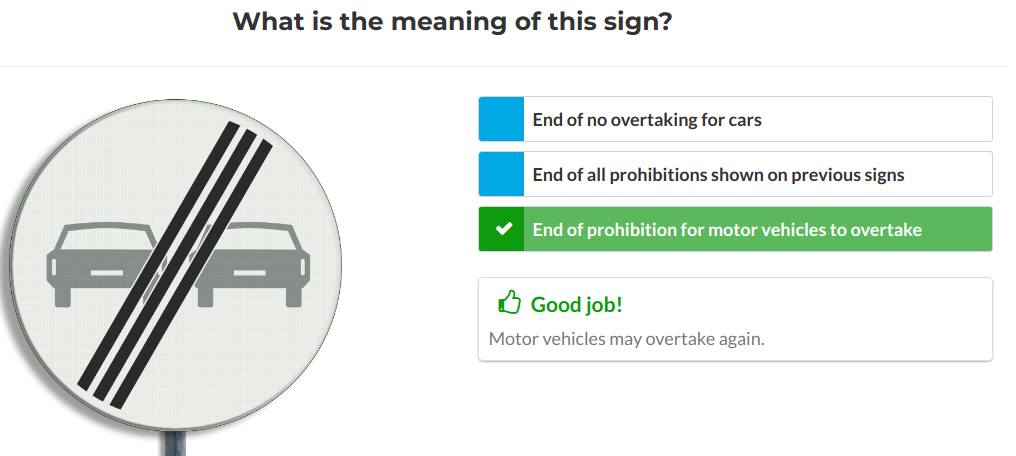The height and width of the screenshot is (456, 1016).
Task: Choose 'End of all prohibitions shown on previous signs'
Action: pos(718,175)
